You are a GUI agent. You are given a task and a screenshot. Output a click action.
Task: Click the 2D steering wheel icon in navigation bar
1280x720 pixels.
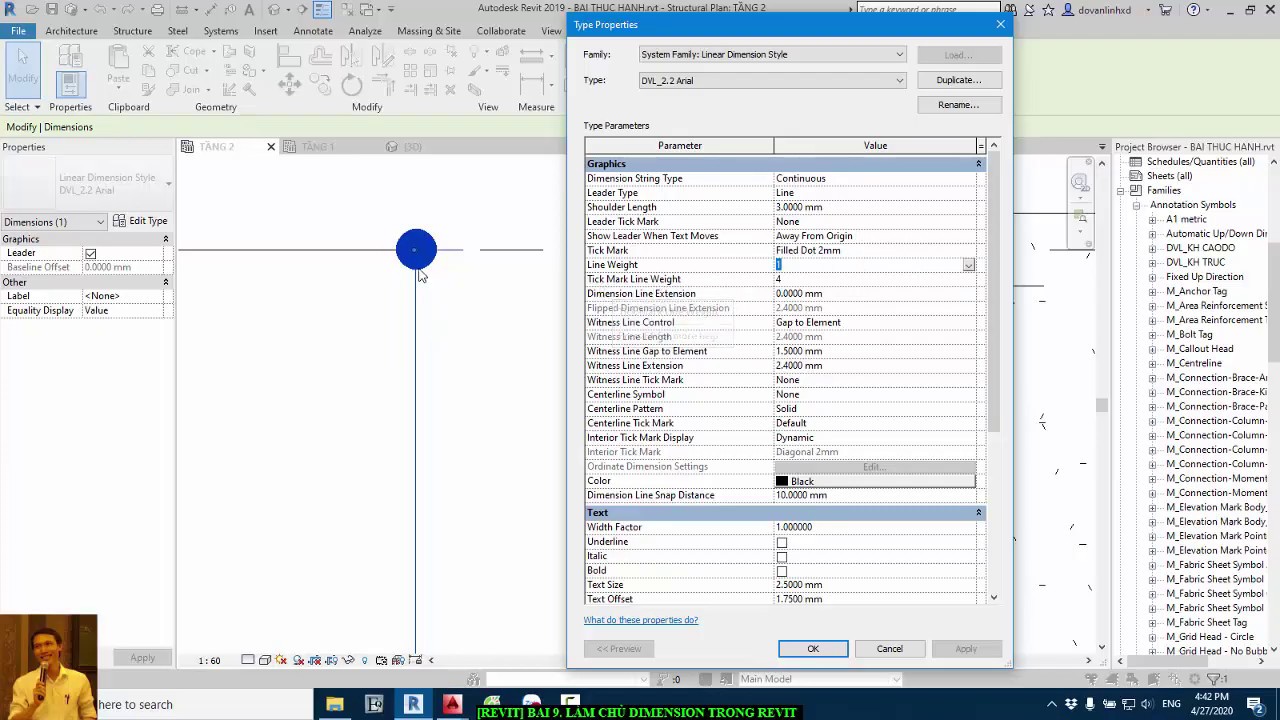(1079, 182)
